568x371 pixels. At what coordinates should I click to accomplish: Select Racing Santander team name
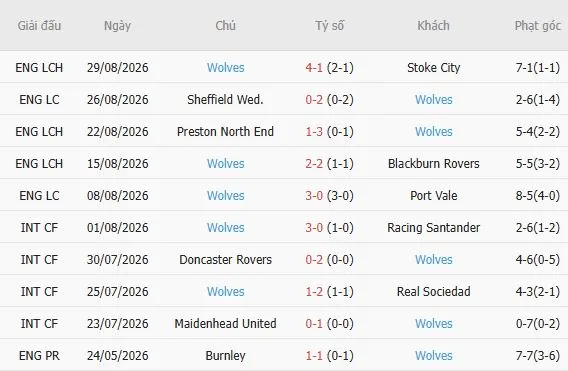point(434,227)
